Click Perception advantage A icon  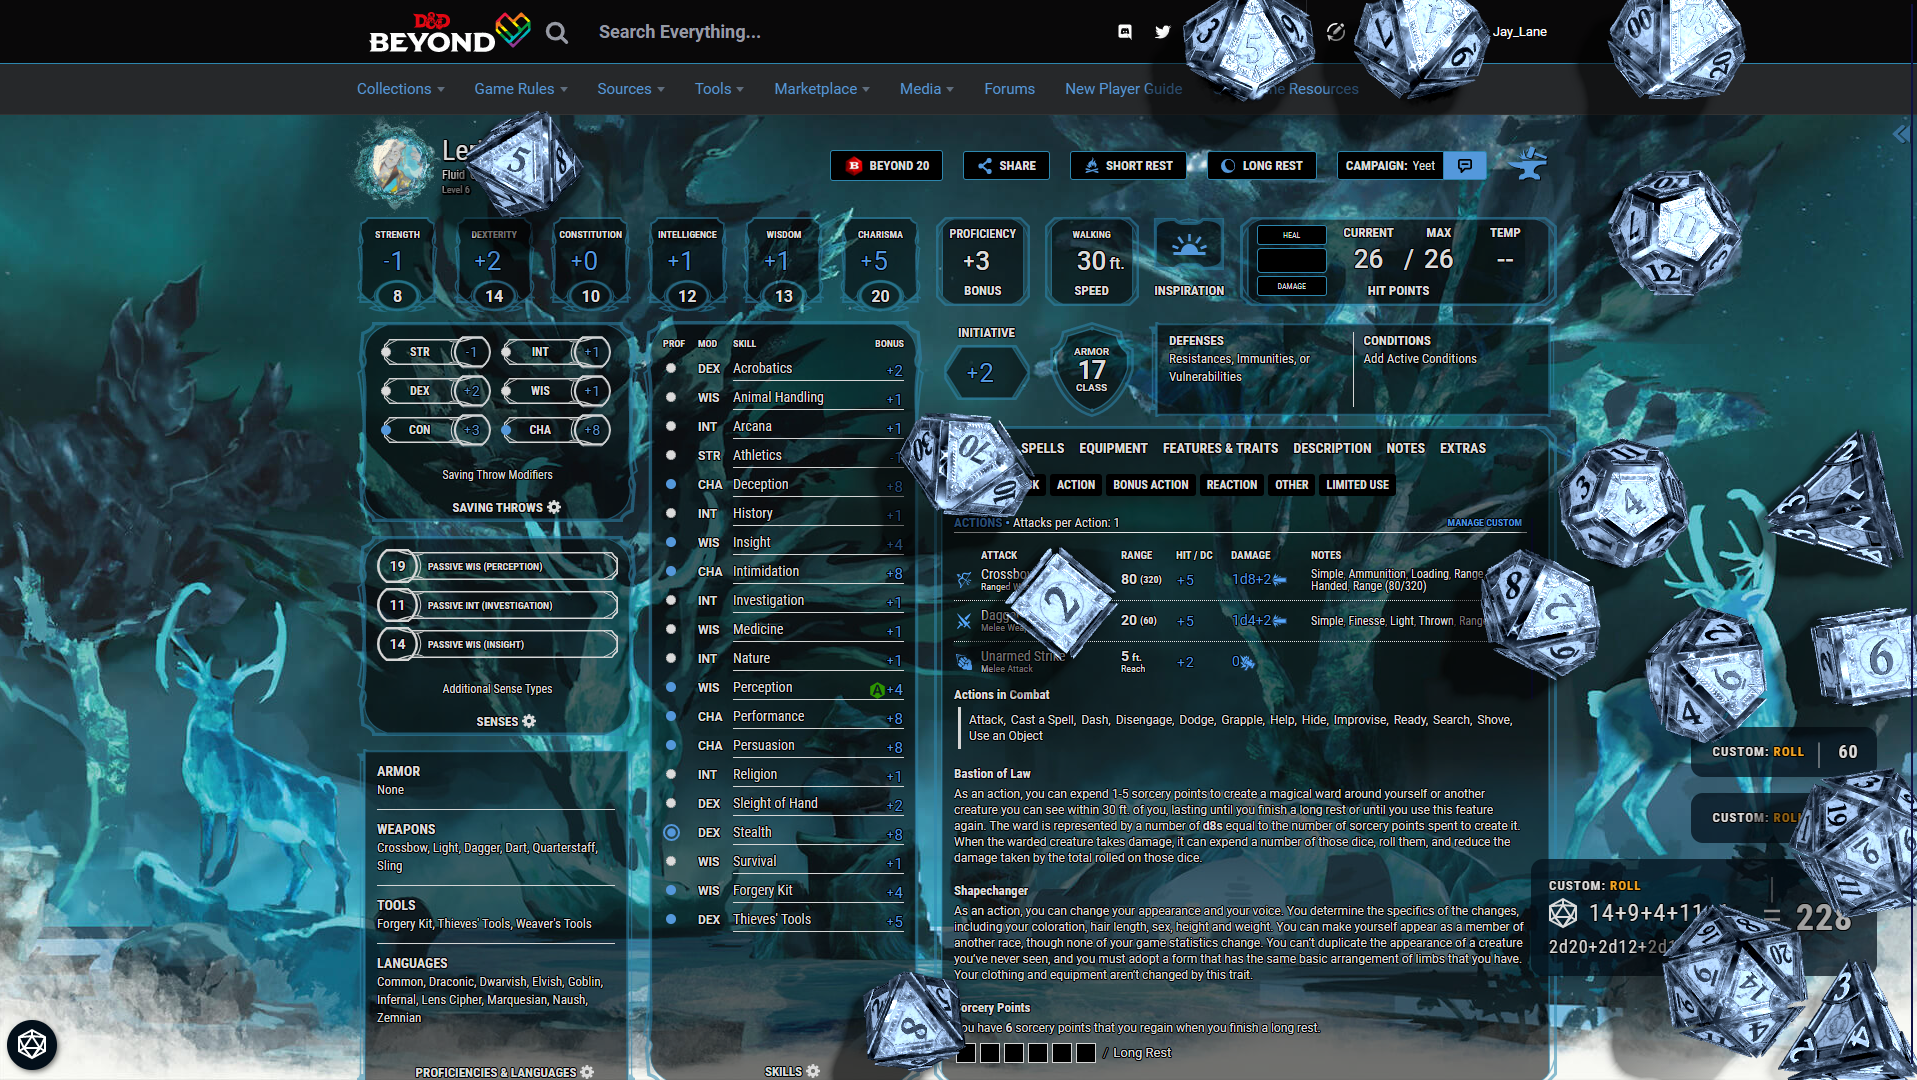tap(877, 690)
